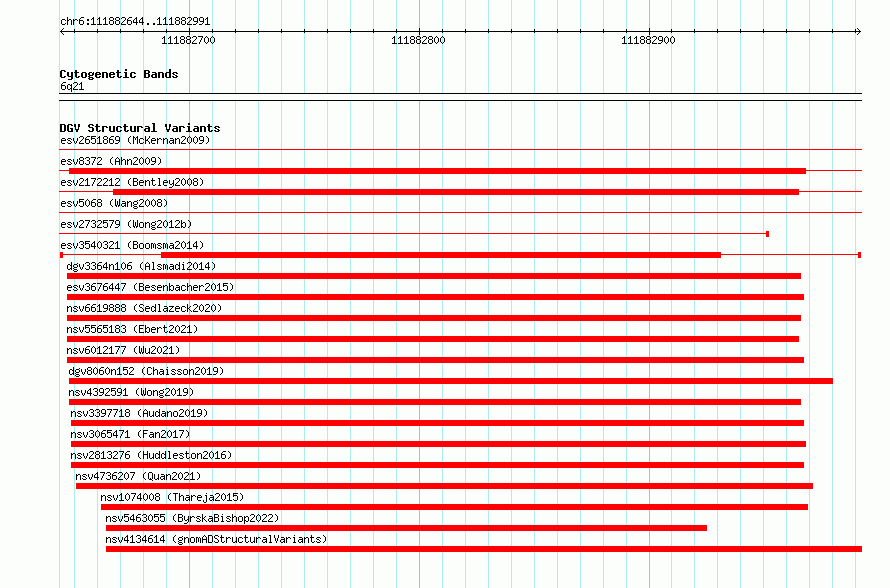Open variant dgv3364n106 (Alsmadi2014) label
The image size is (890, 588).
pyautogui.click(x=141, y=266)
